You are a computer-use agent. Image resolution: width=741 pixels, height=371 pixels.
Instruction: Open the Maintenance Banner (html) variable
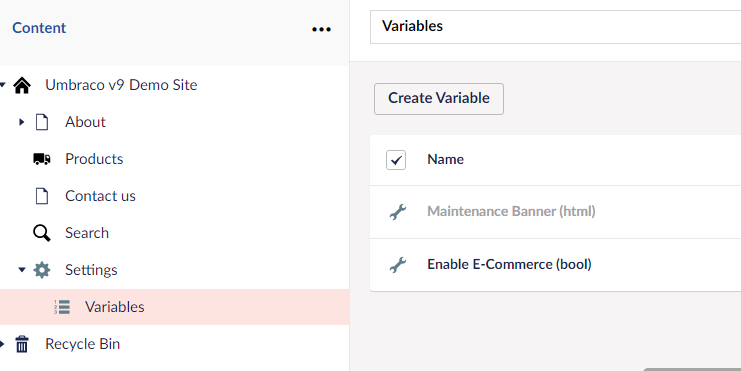511,211
